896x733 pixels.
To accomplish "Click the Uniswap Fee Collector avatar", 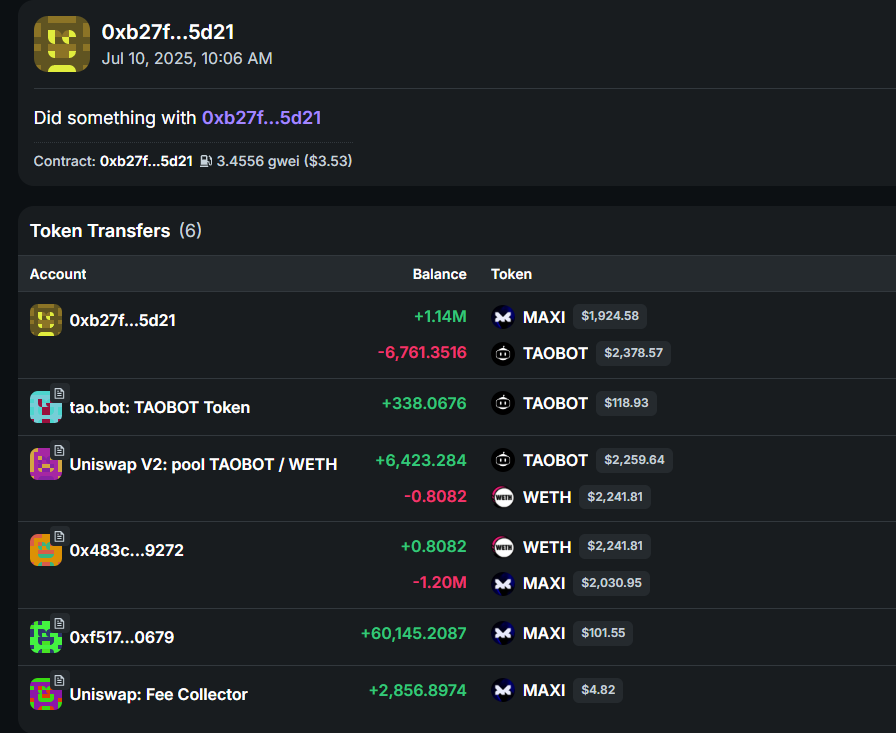I will 46,694.
